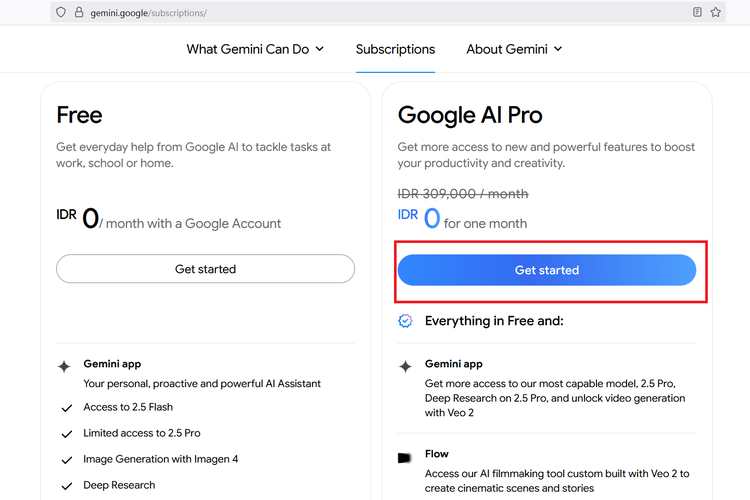Expand the What Gemini Can Do menu
The height and width of the screenshot is (500, 750).
[255, 49]
